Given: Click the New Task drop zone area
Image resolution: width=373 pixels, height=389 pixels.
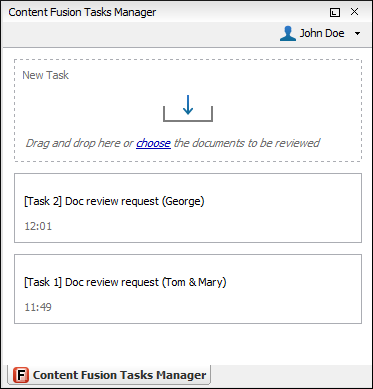Looking at the screenshot, I should [188, 111].
